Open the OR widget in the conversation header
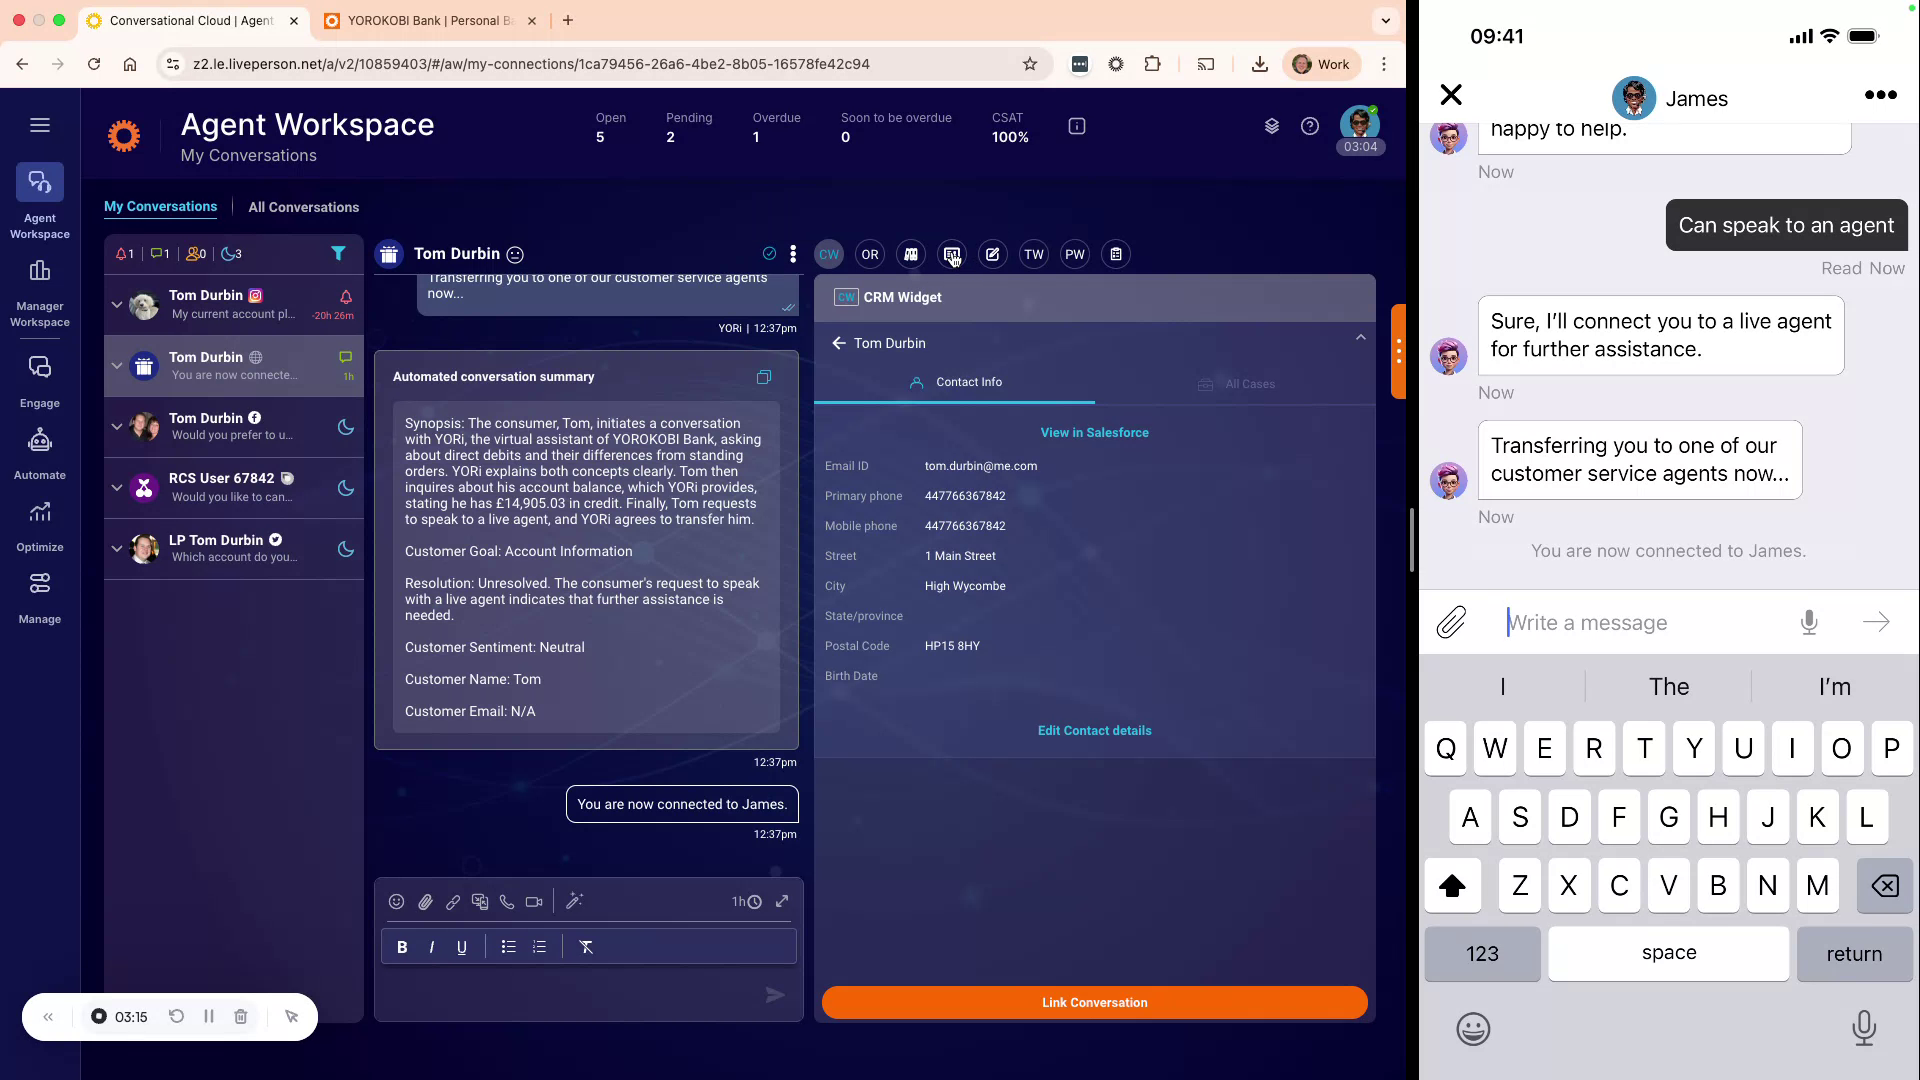Image resolution: width=1920 pixels, height=1080 pixels. click(x=870, y=254)
